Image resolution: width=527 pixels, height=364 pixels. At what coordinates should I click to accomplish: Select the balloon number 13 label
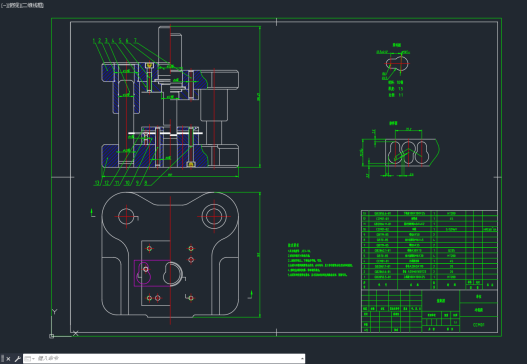[x=97, y=183]
